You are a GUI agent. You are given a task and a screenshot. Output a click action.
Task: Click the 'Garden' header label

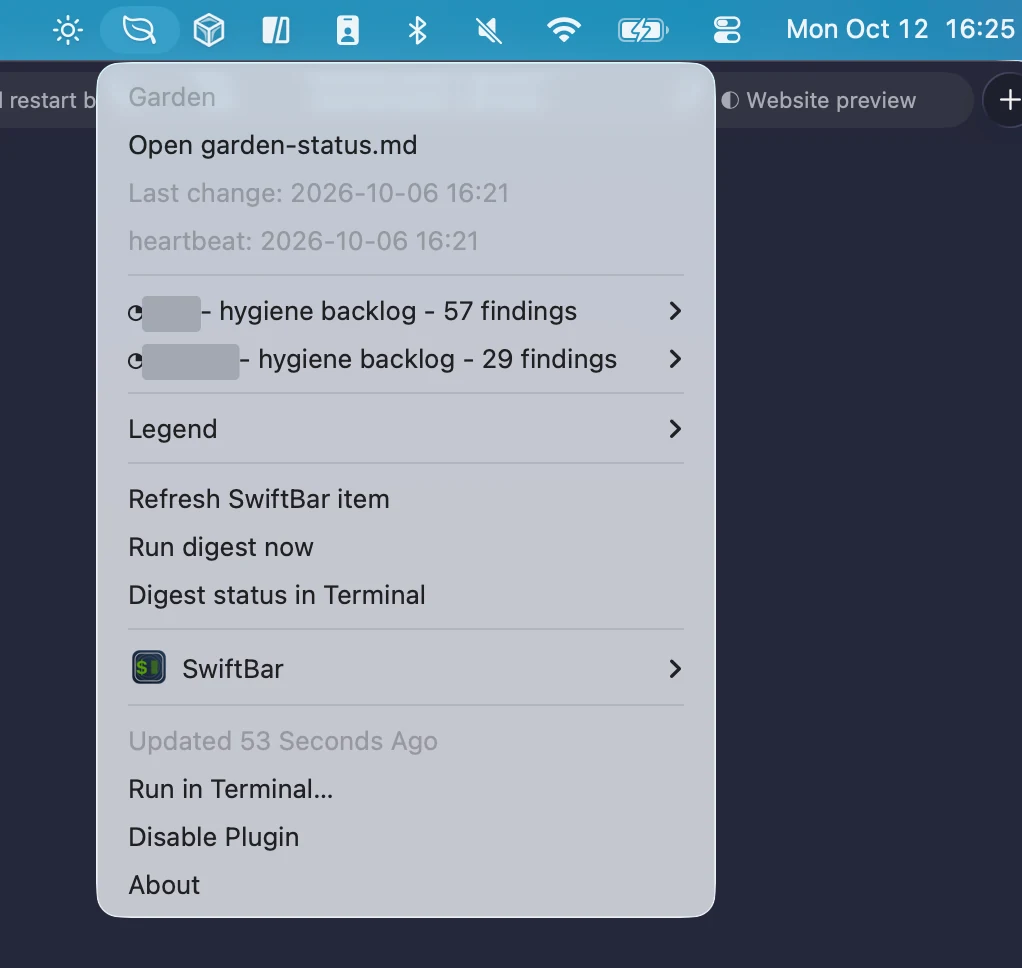pyautogui.click(x=171, y=97)
